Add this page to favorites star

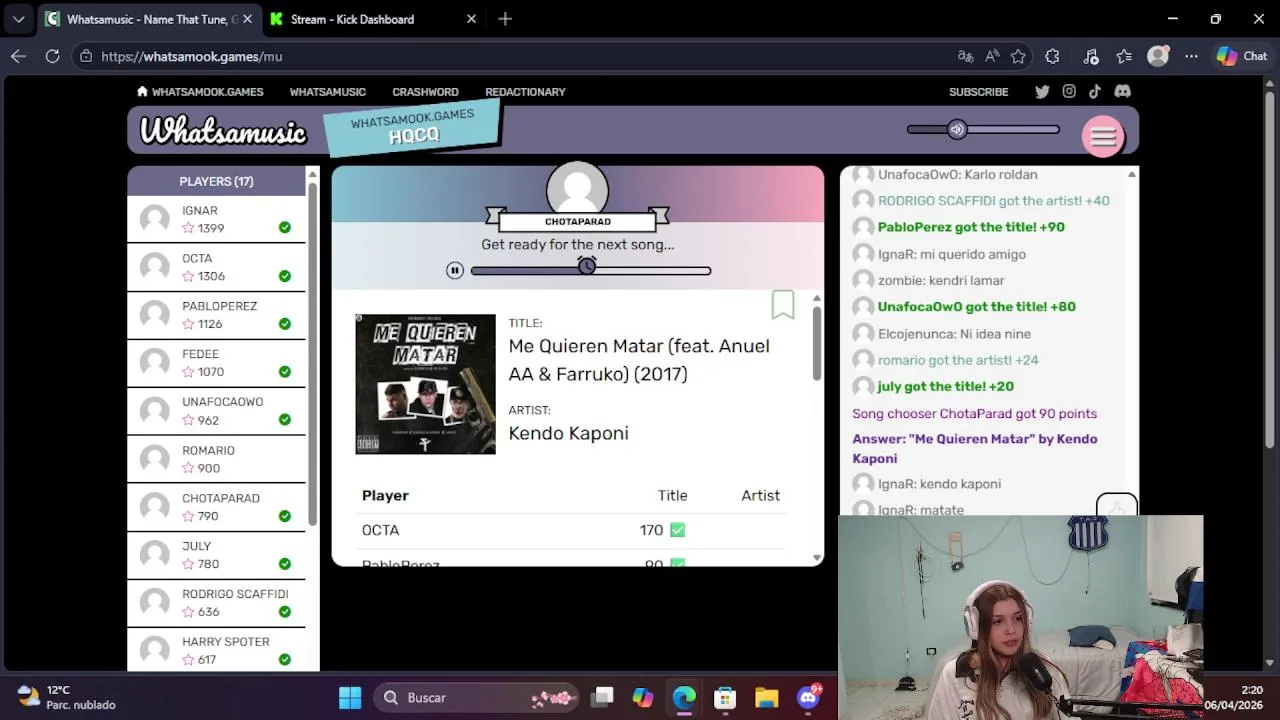coord(1018,56)
